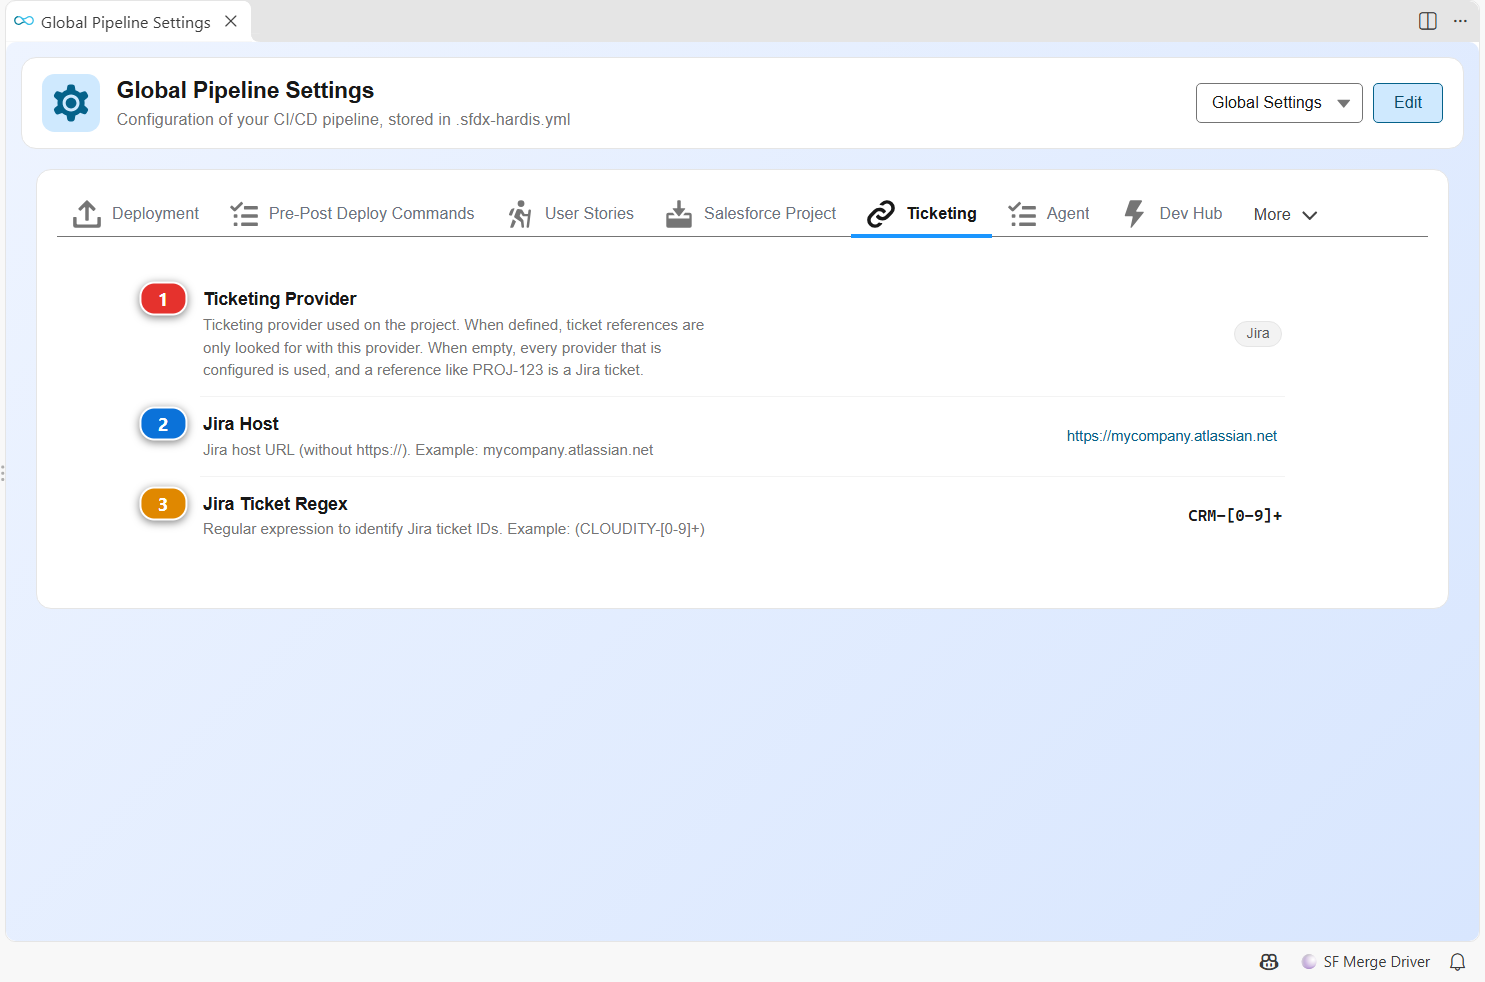
Task: Switch to the Deployment tab
Action: click(136, 214)
